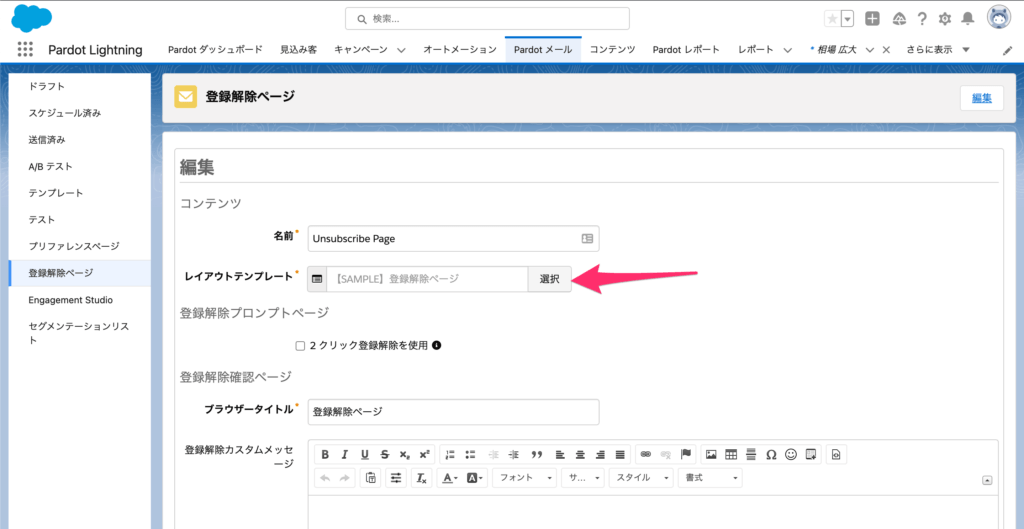
Task: Increase indent in the editor
Action: [x=515, y=454]
